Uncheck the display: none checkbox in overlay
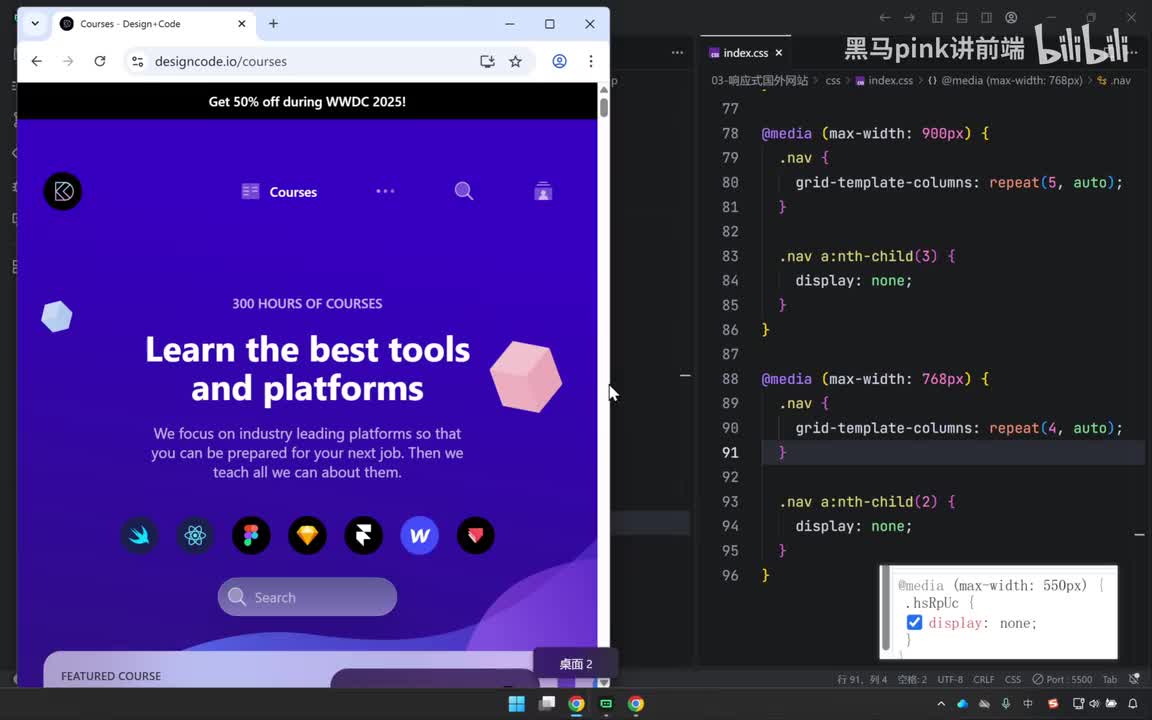This screenshot has height=720, width=1152. 914,622
